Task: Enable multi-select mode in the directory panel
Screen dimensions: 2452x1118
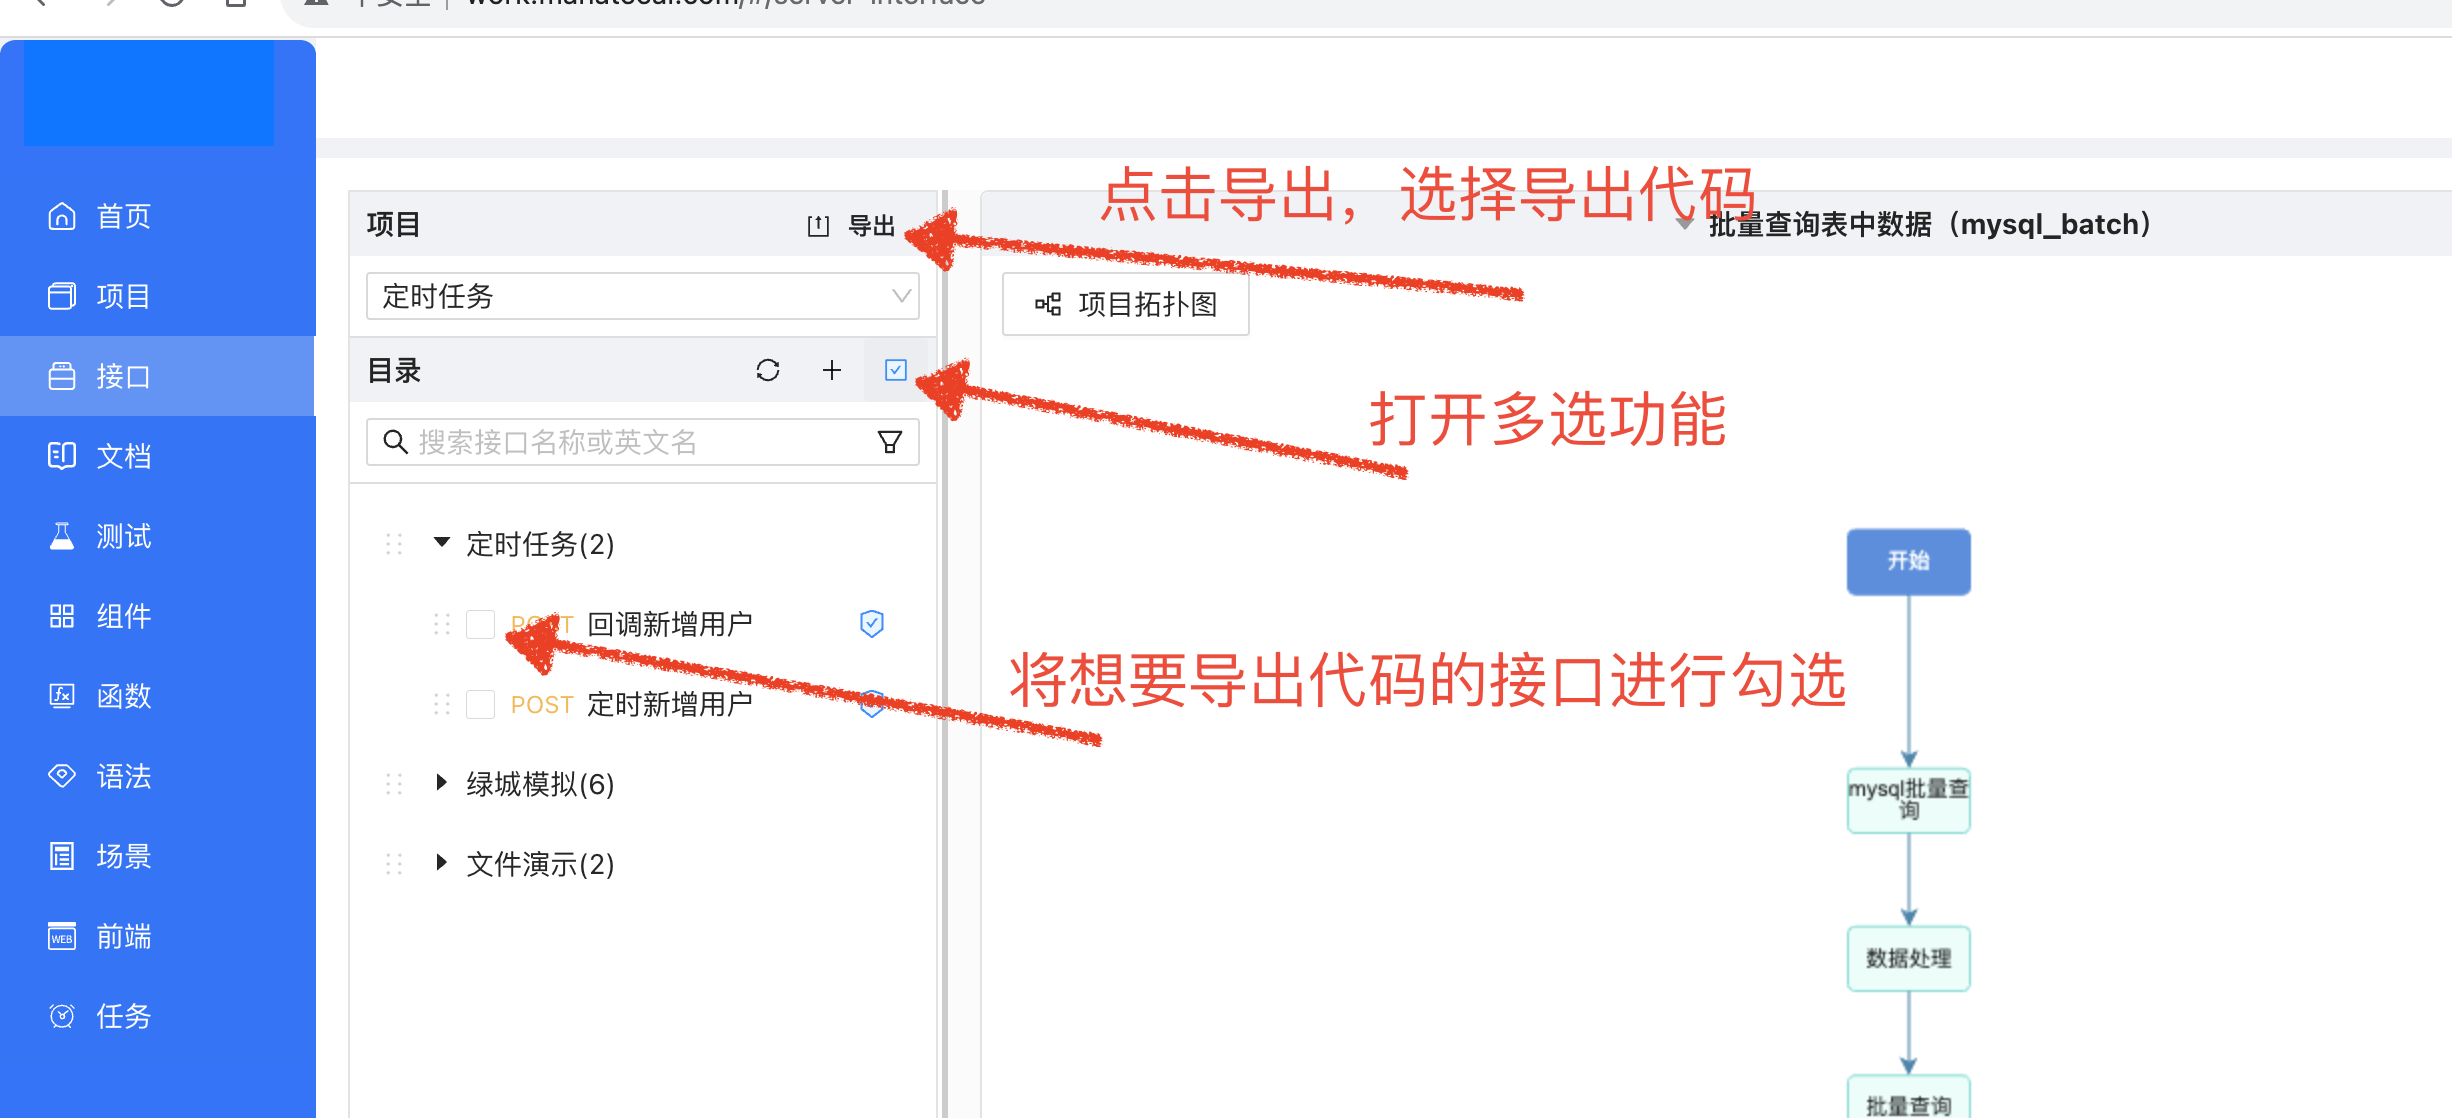Action: (895, 371)
